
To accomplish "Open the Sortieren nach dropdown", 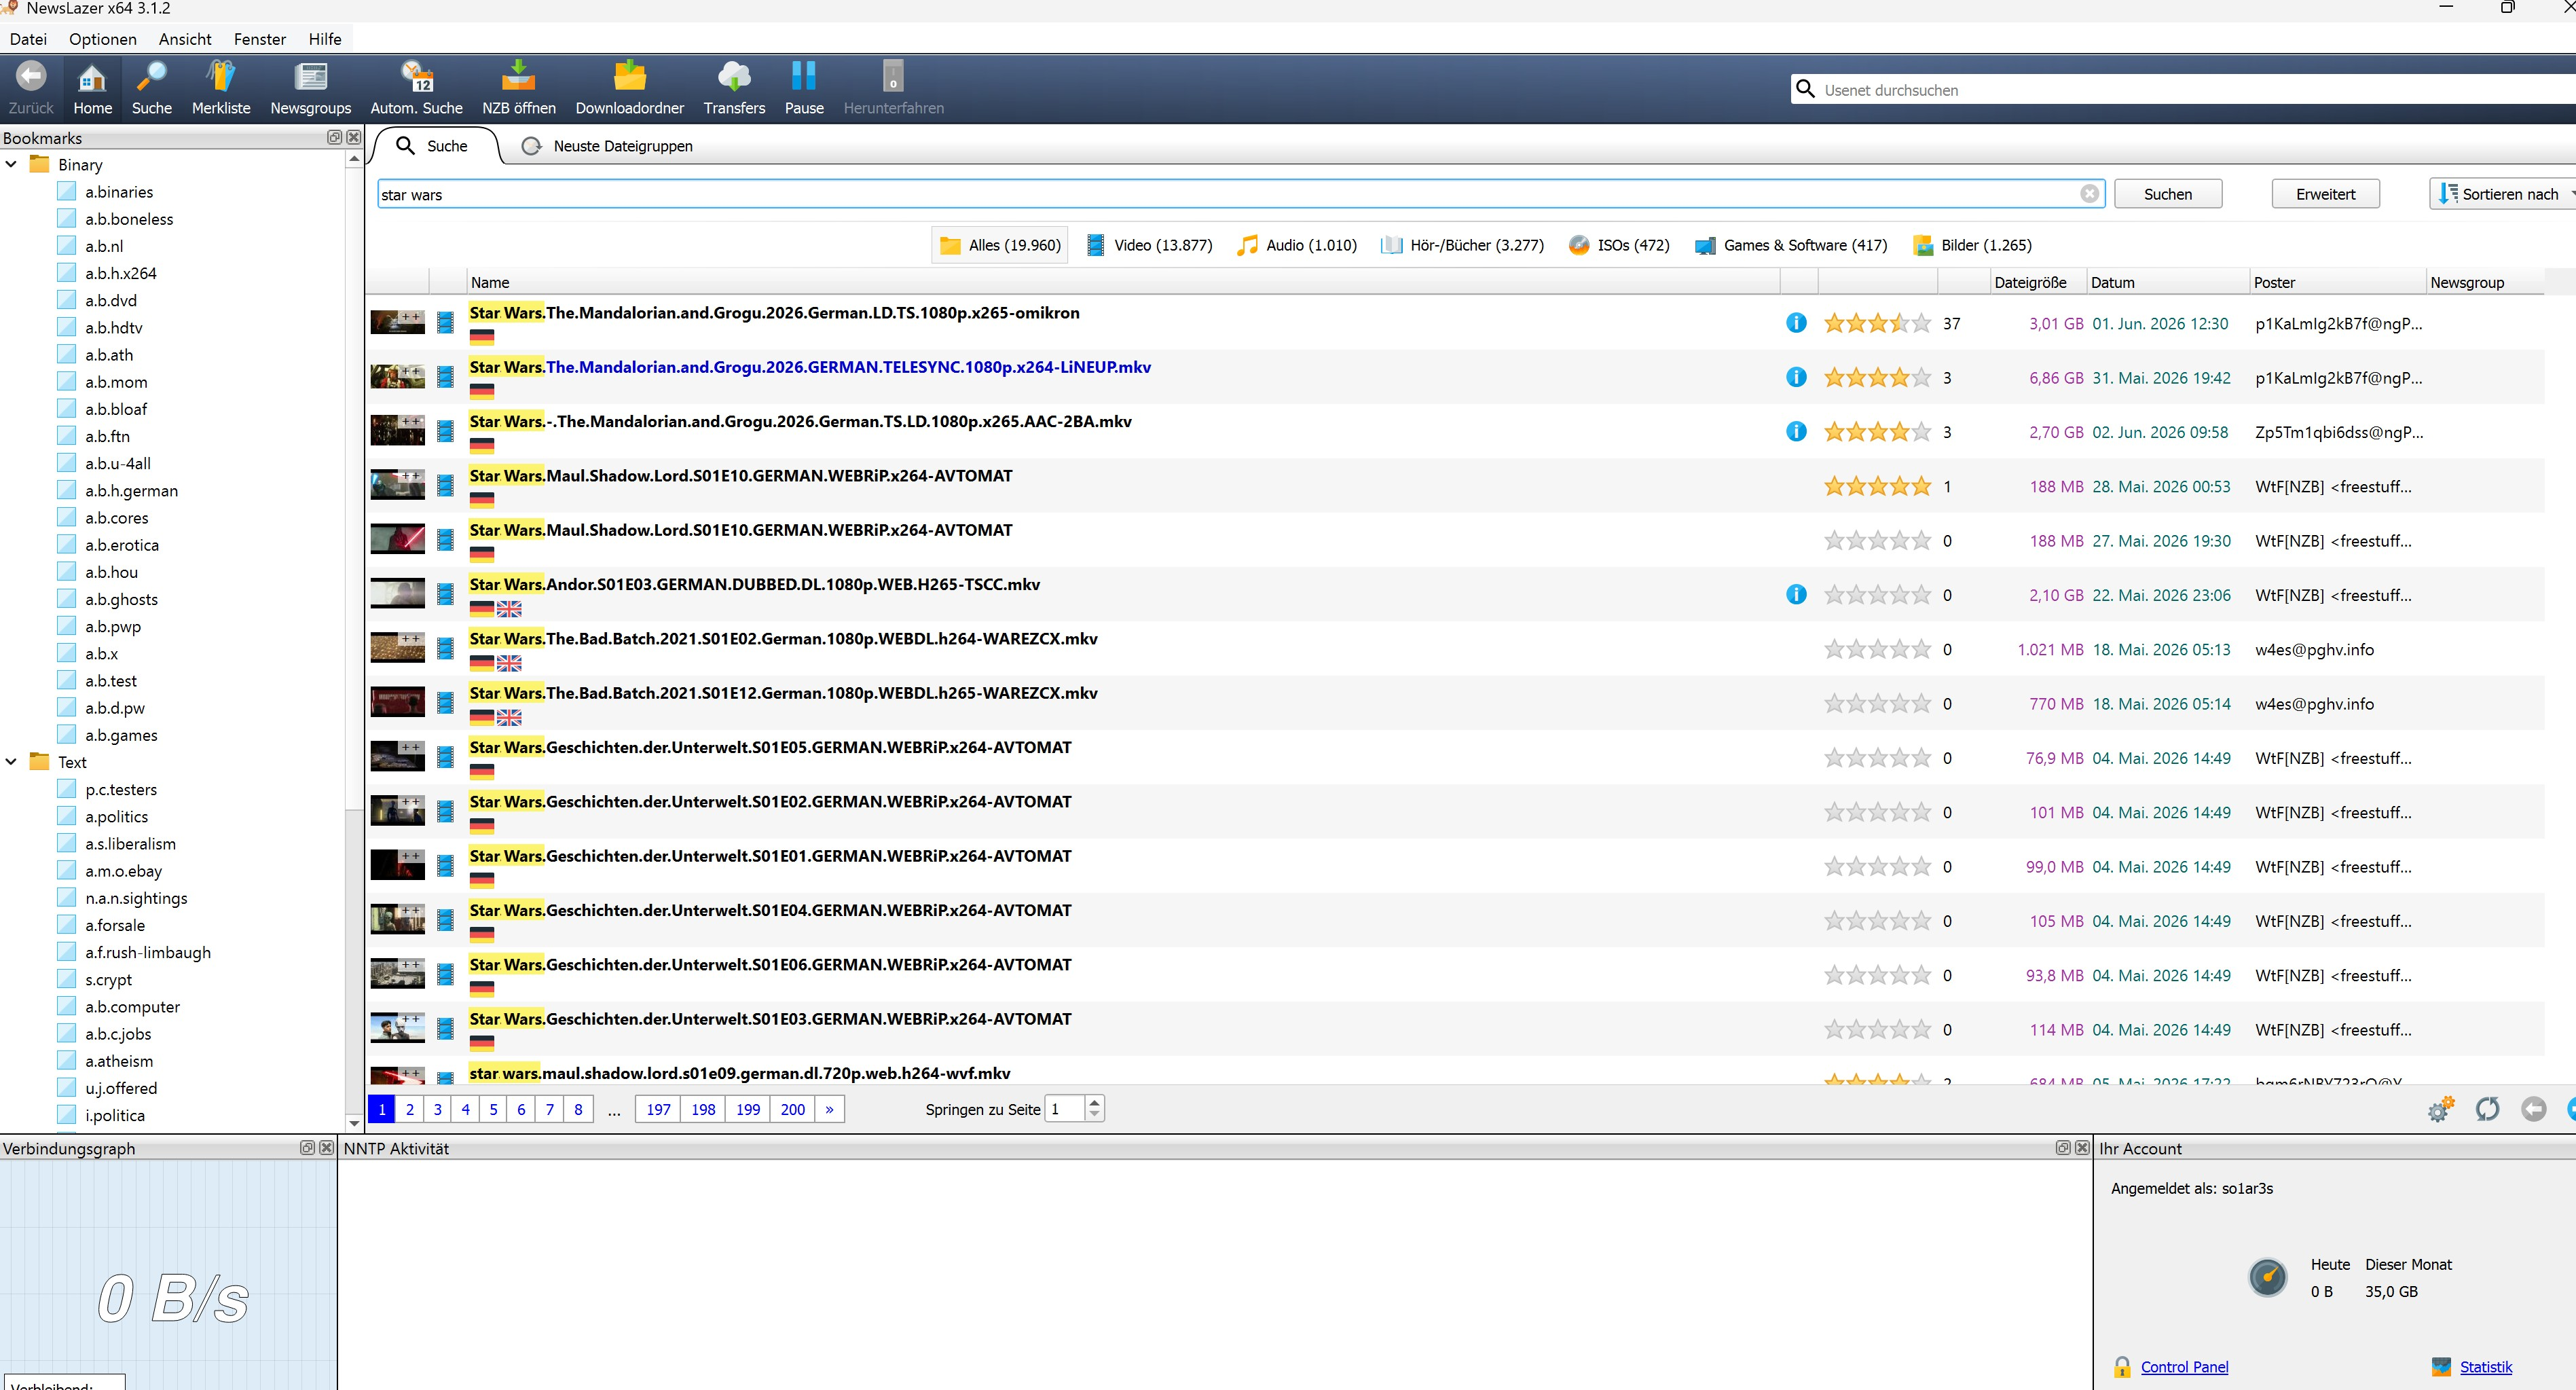I will point(2503,194).
